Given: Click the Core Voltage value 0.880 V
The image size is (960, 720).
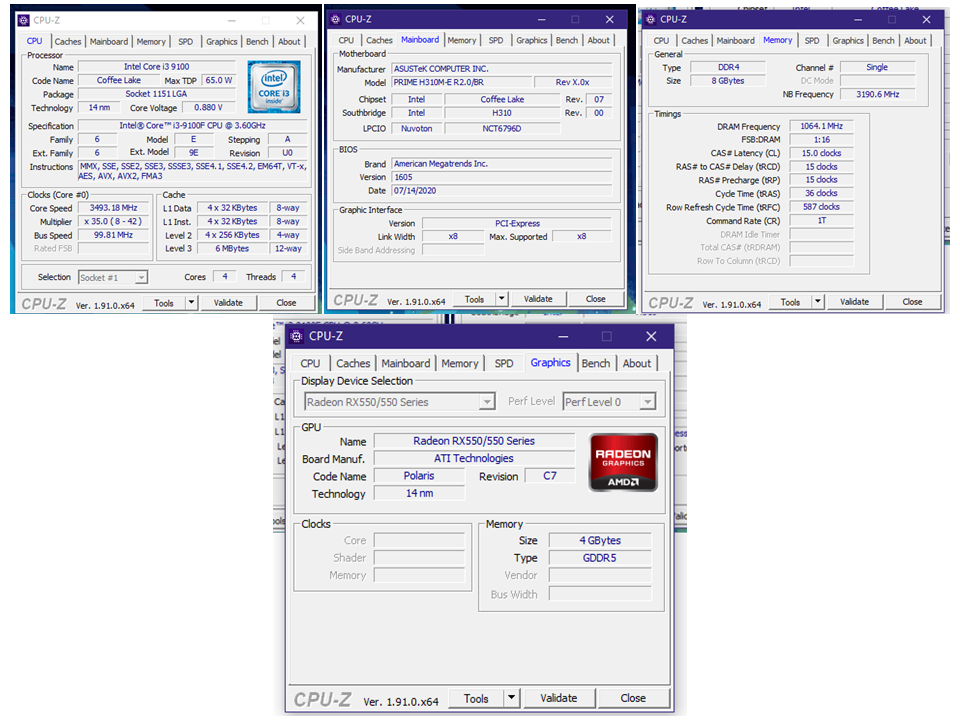Looking at the screenshot, I should (208, 107).
